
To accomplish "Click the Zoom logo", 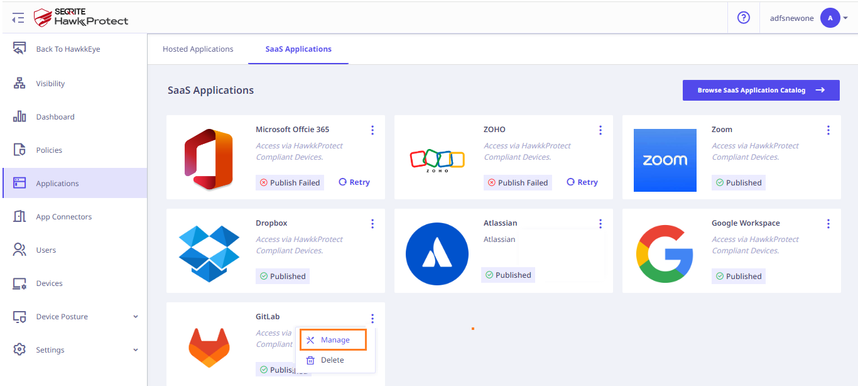I will [665, 160].
